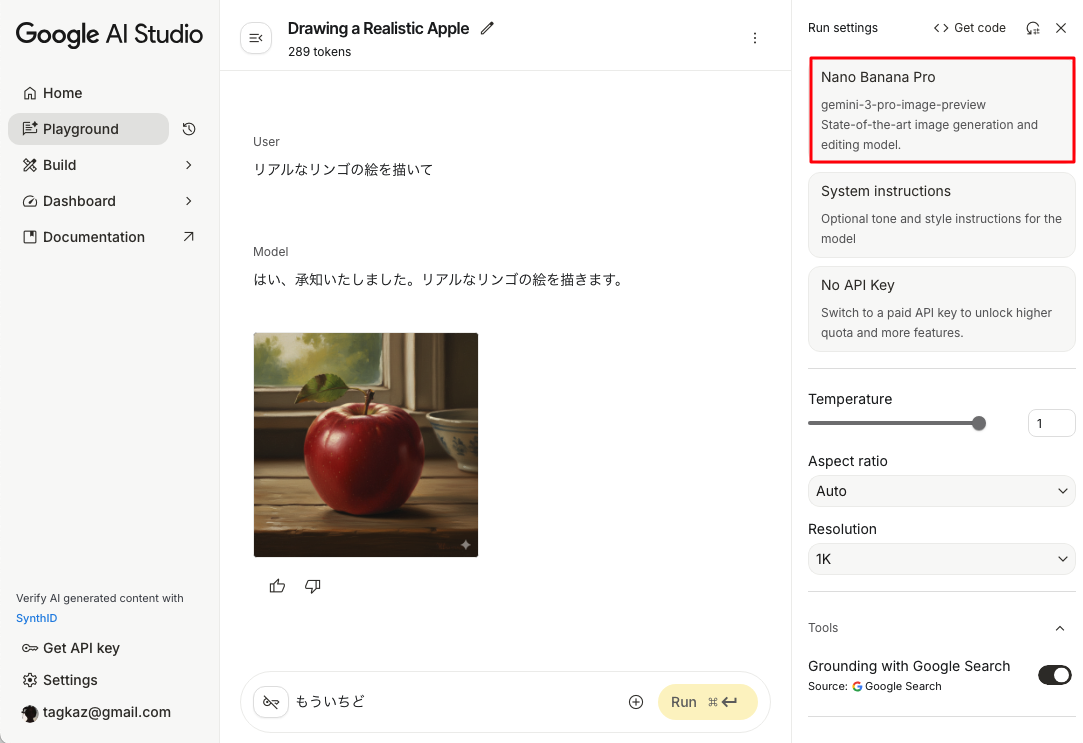Collapse the Tools section
1083x743 pixels.
click(x=1060, y=628)
